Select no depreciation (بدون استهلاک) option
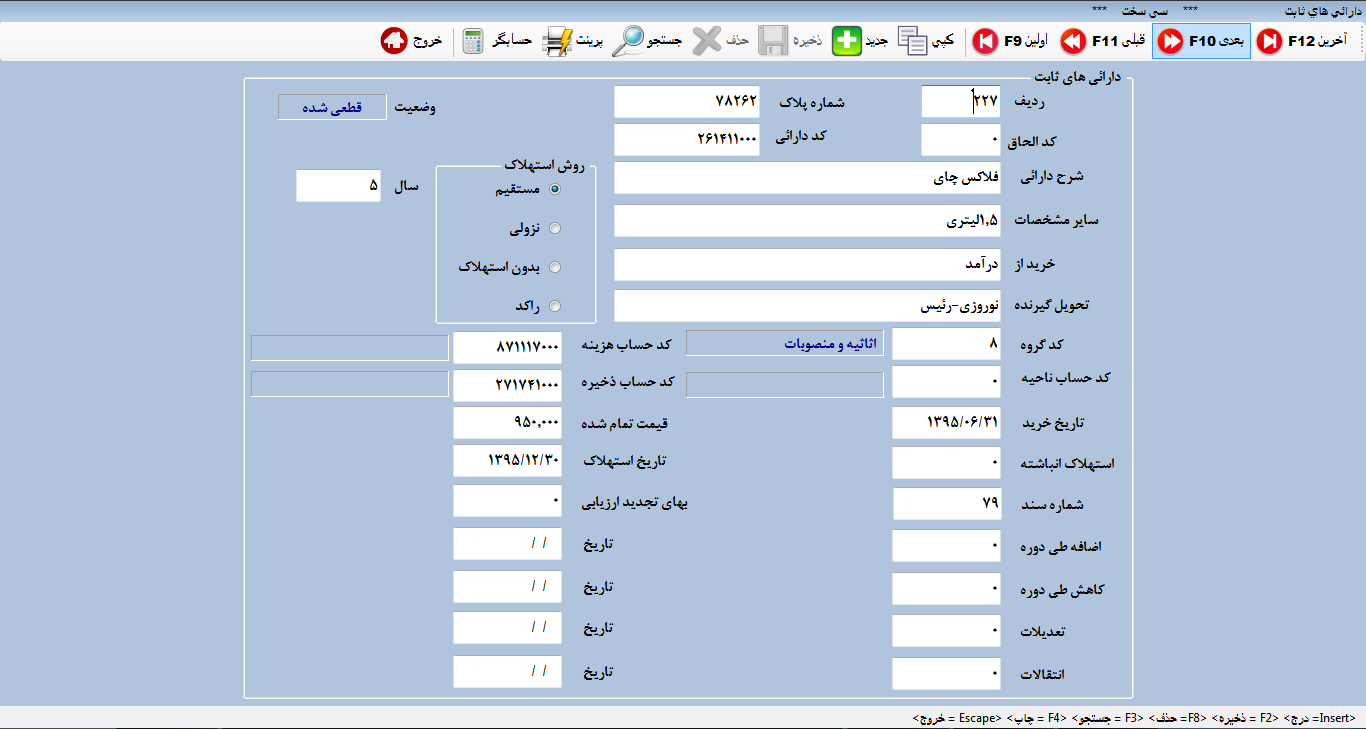This screenshot has width=1366, height=729. coord(555,267)
